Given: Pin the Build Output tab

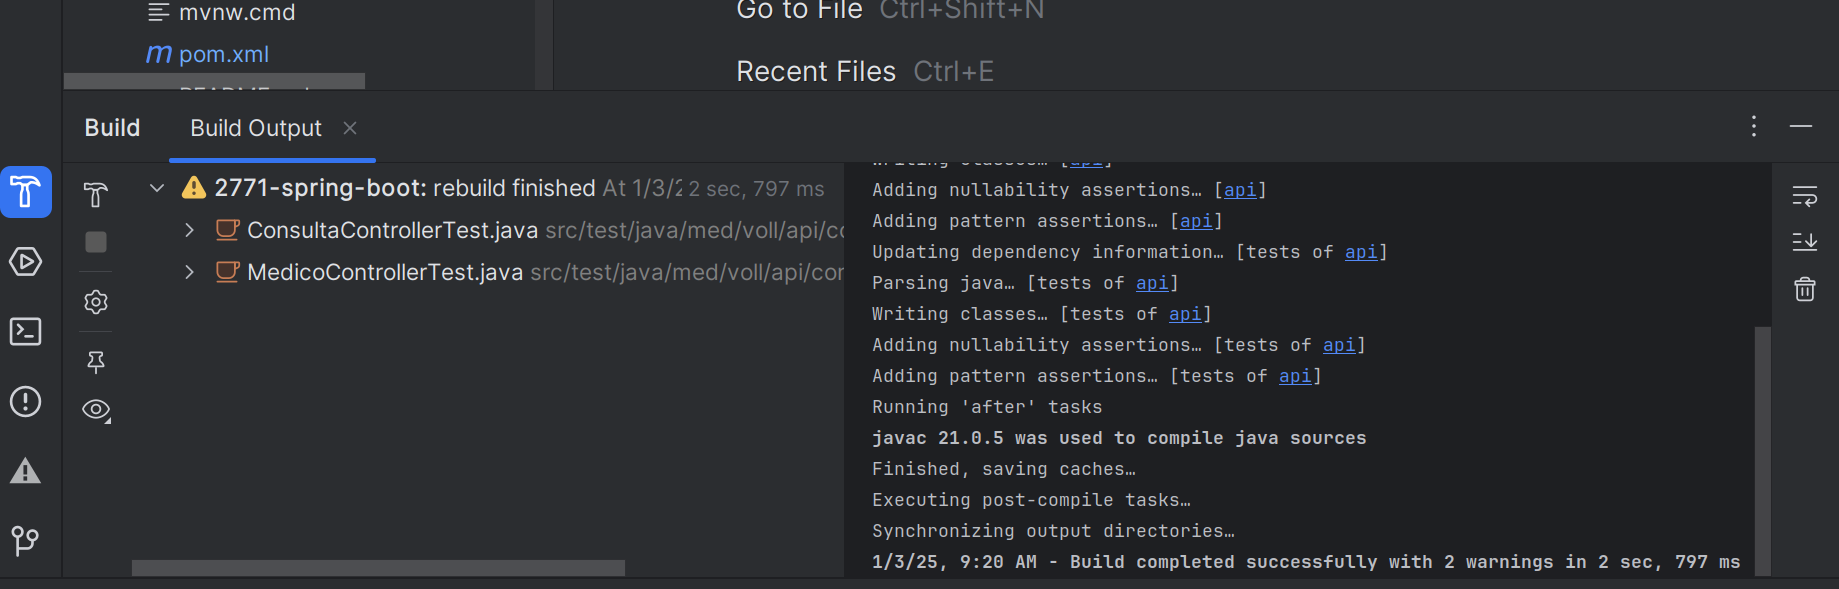Looking at the screenshot, I should (x=96, y=362).
